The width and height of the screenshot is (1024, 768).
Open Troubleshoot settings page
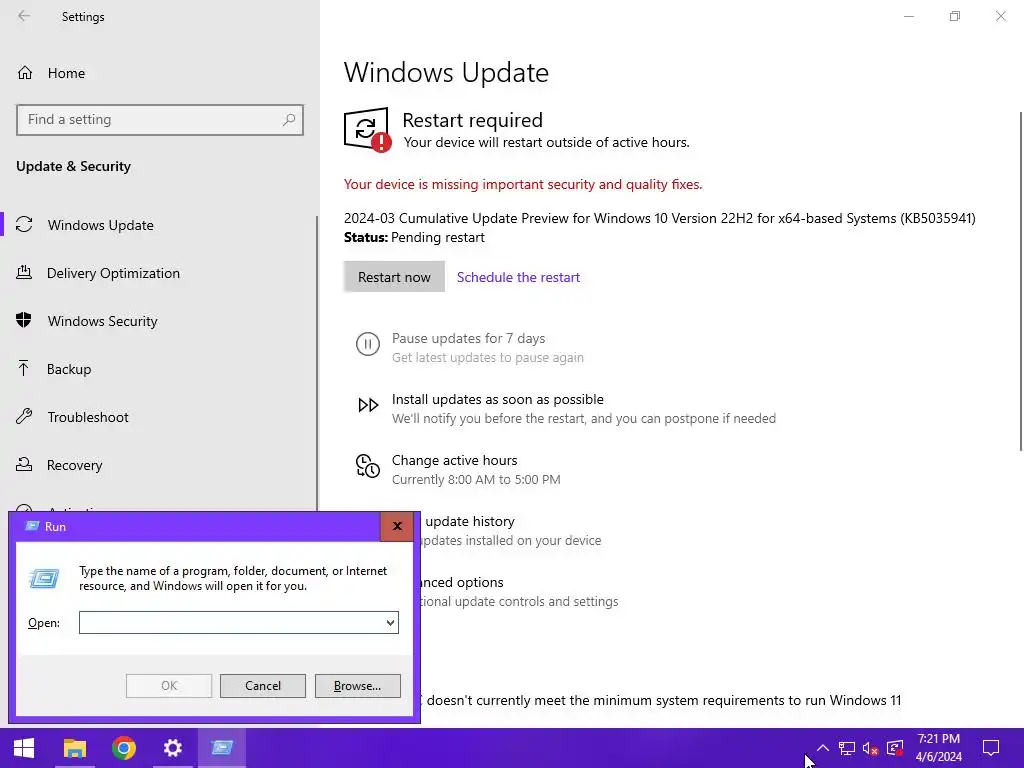click(x=88, y=417)
